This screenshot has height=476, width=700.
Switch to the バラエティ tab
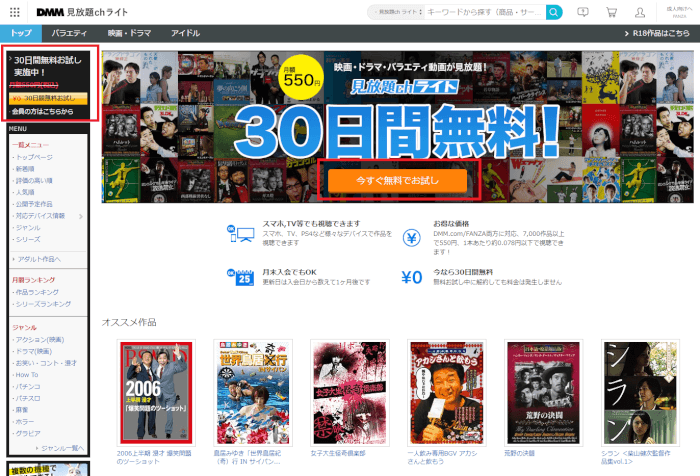69,33
